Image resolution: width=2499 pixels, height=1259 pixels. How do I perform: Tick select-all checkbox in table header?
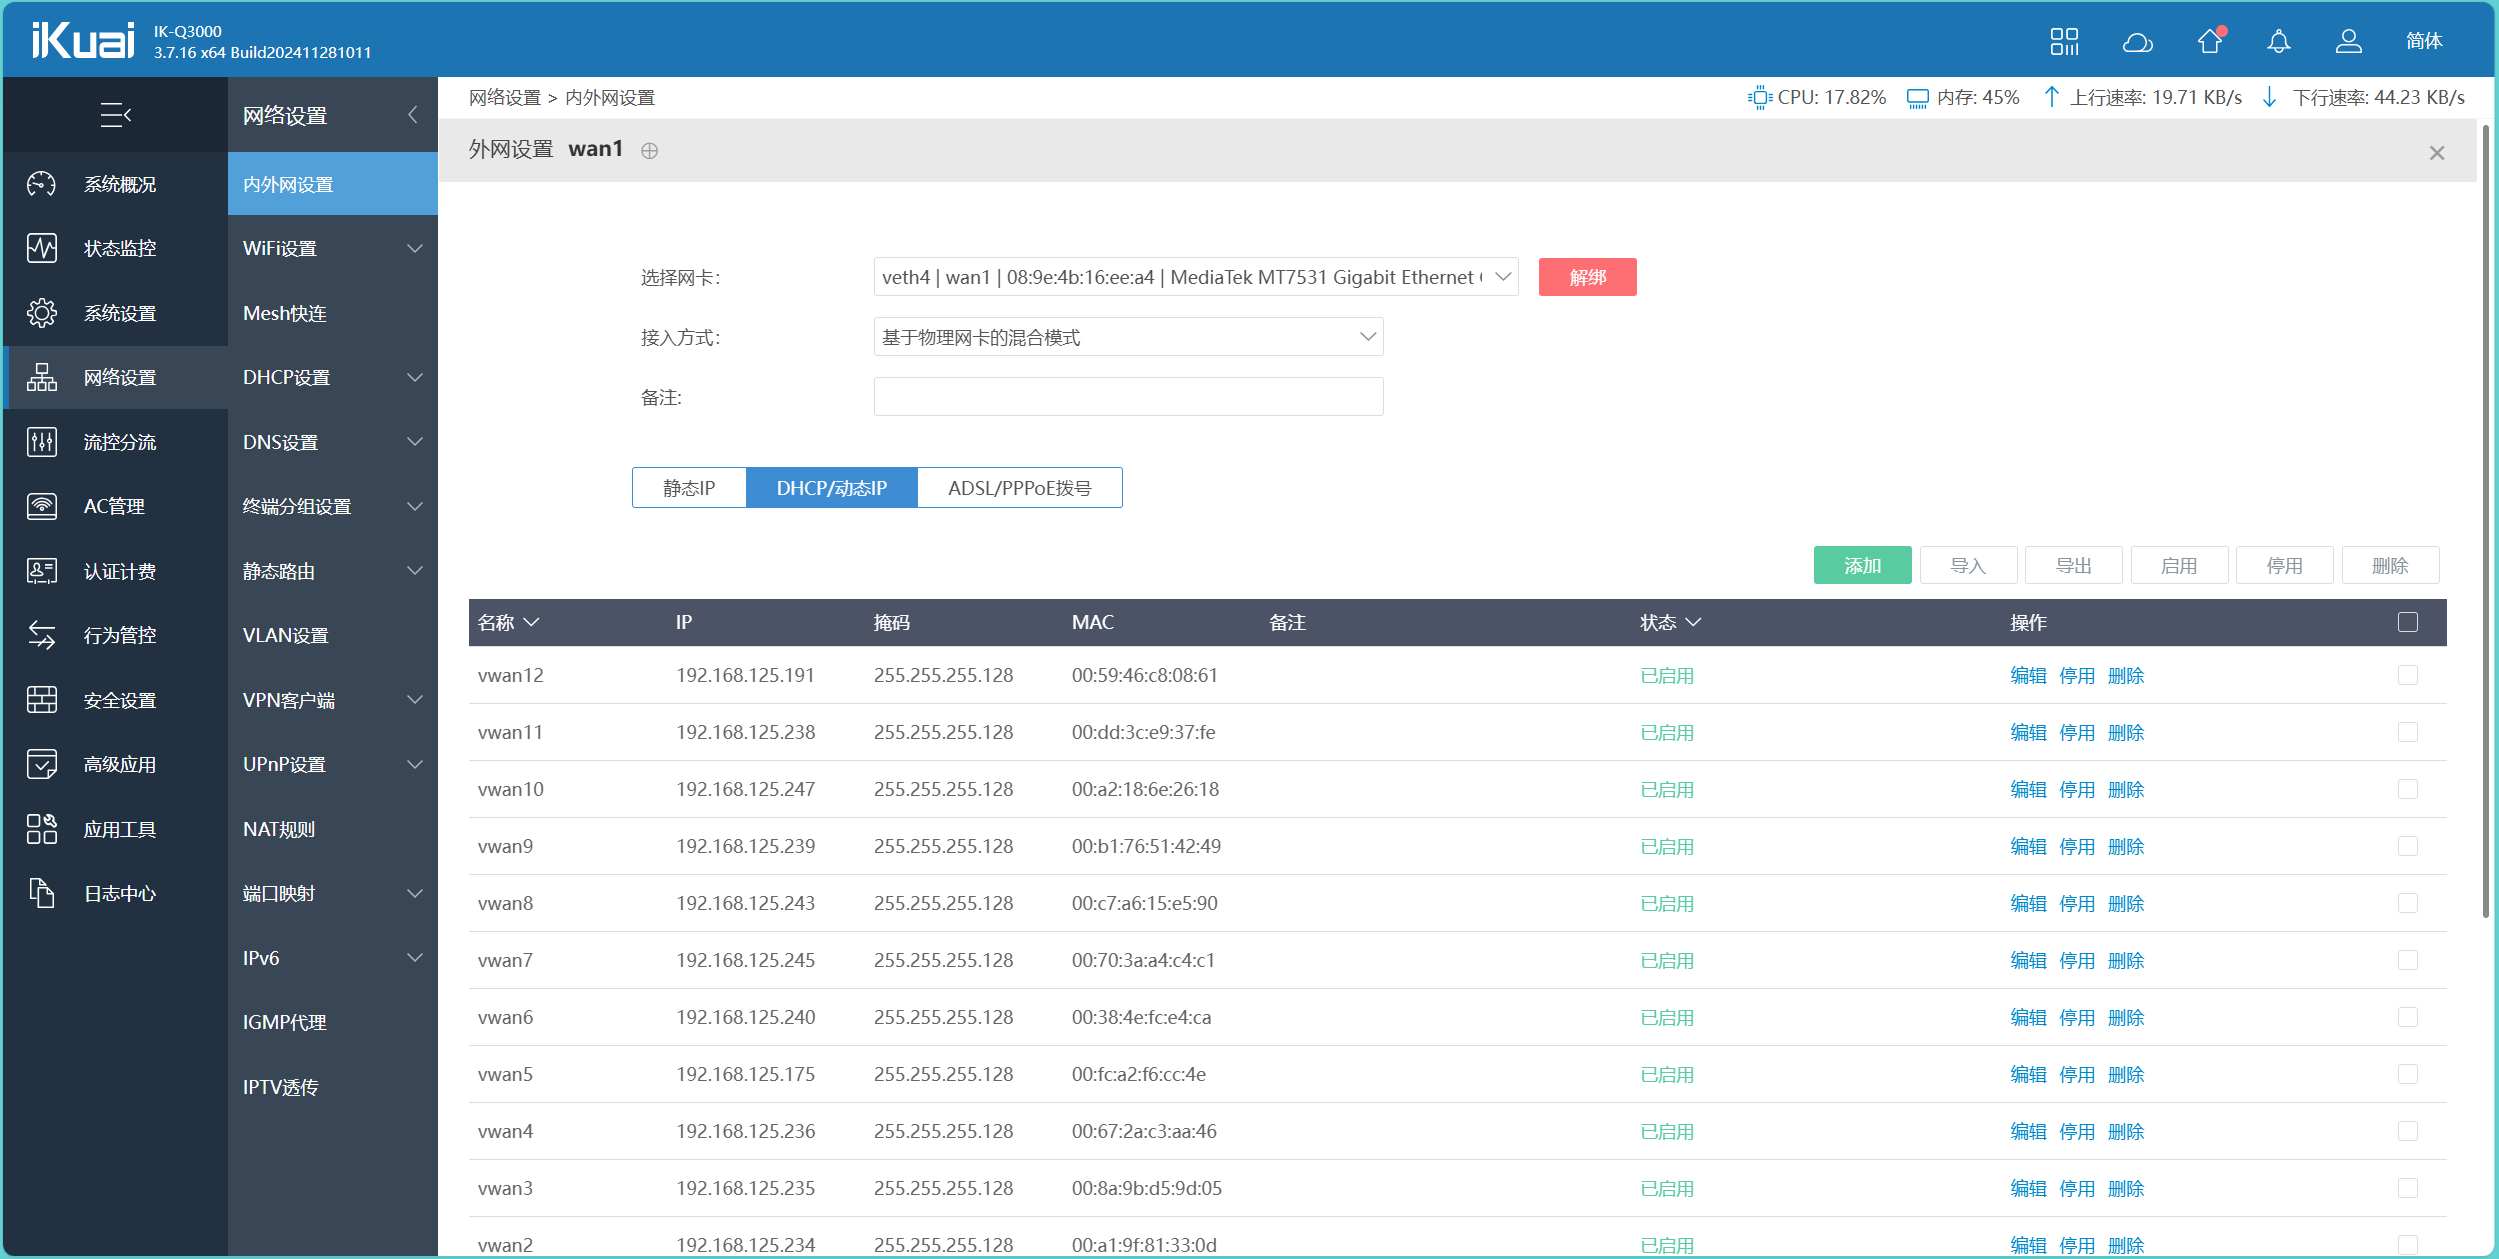[x=2407, y=622]
